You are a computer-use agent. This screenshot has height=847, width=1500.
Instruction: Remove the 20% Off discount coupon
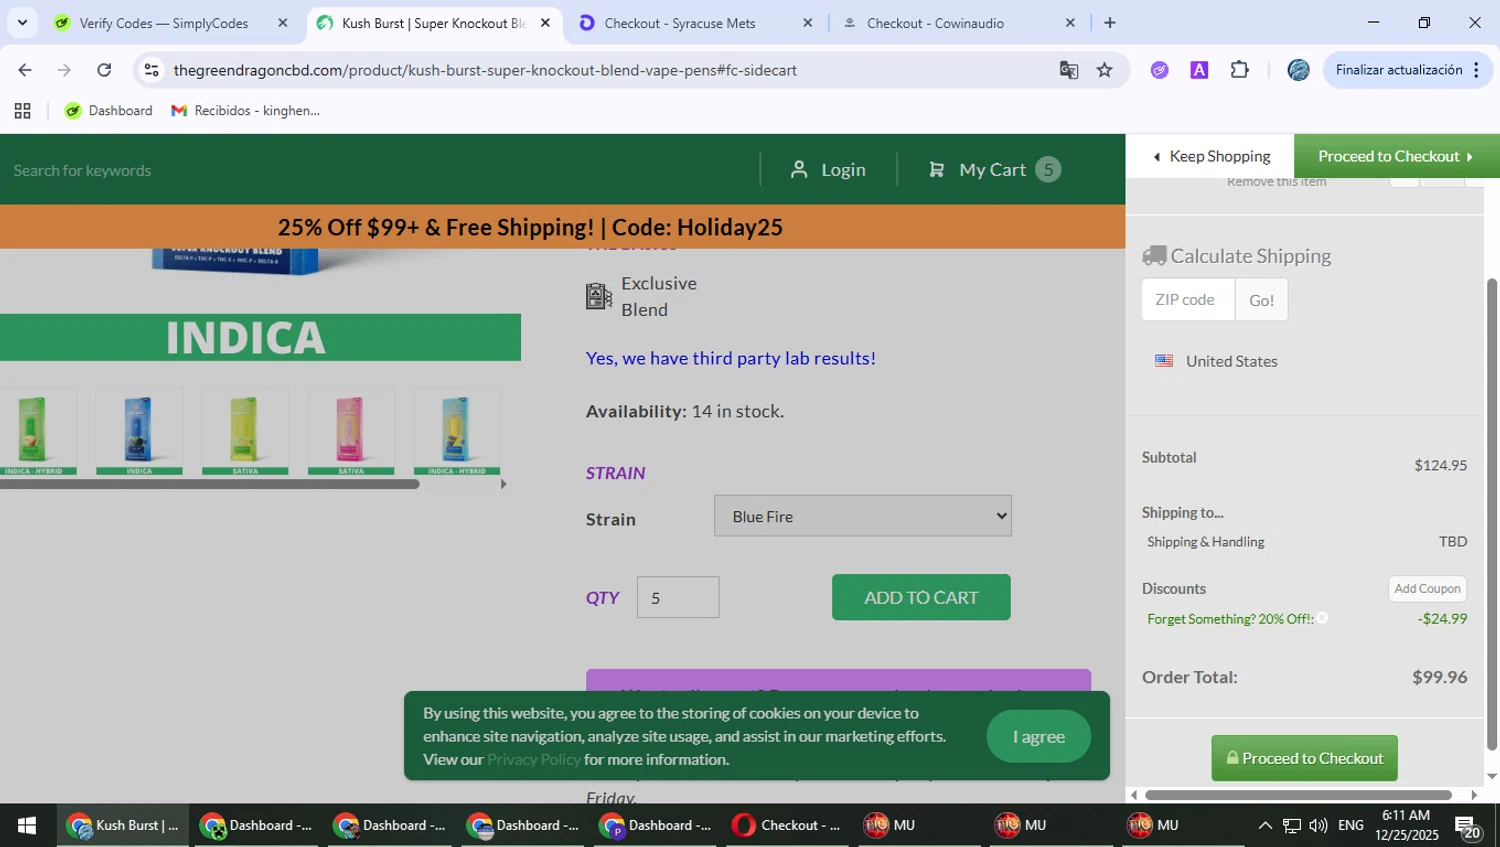point(1322,618)
